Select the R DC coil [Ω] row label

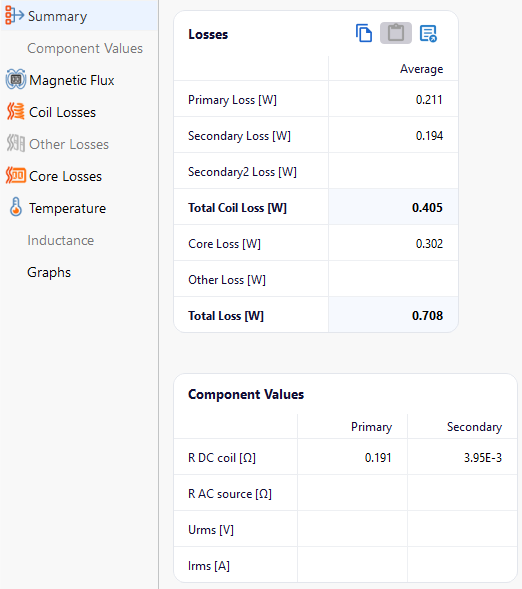coord(222,458)
